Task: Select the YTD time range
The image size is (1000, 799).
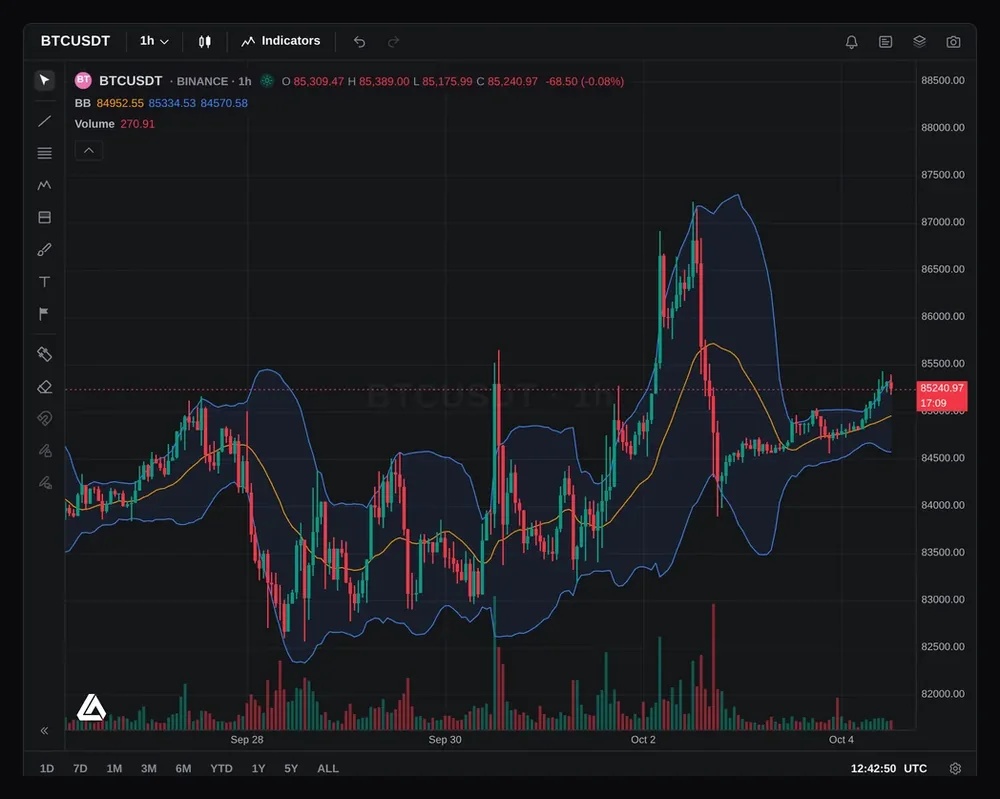Action: coord(221,768)
